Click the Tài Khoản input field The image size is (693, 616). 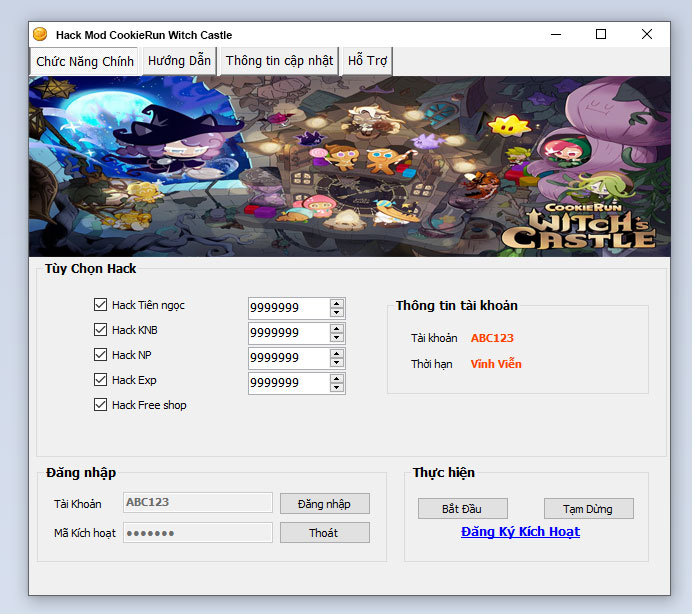tap(198, 502)
